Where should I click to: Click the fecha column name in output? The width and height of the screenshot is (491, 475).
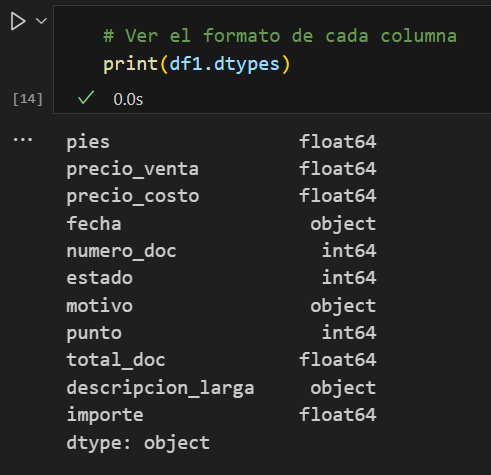coord(94,223)
